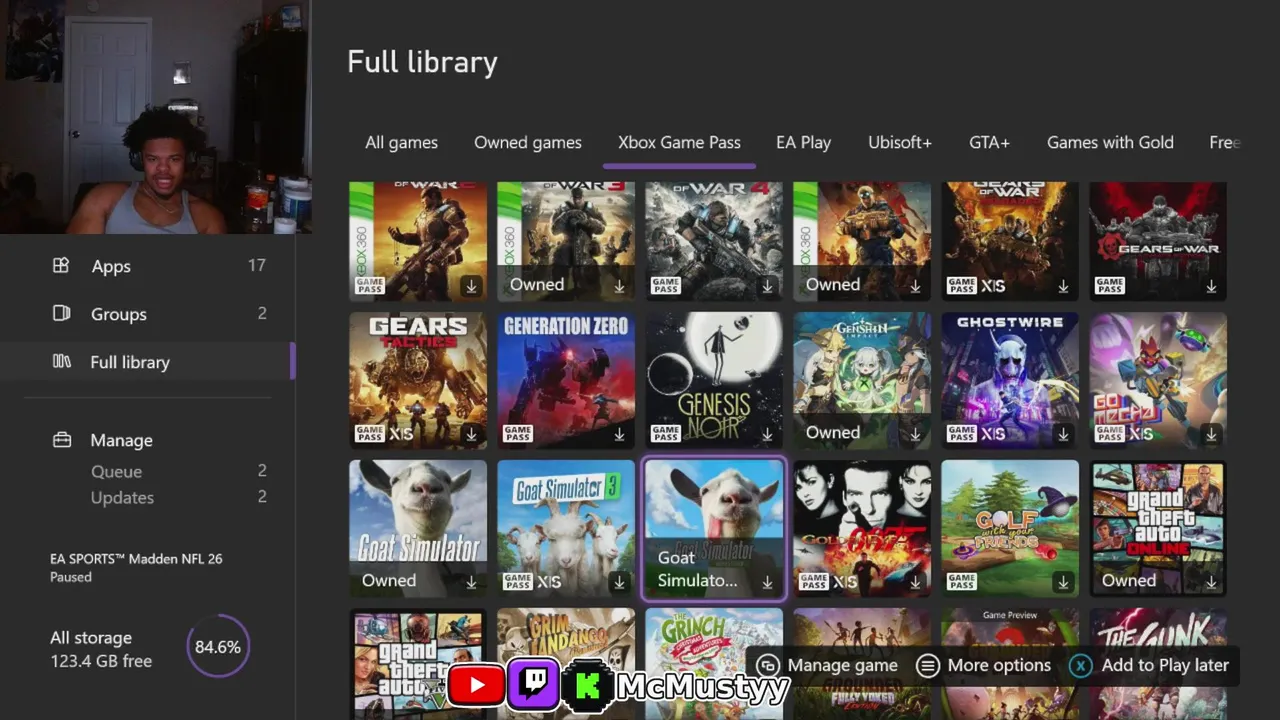Click the X button icon for Play later
This screenshot has width=1280, height=720.
[x=1081, y=665]
